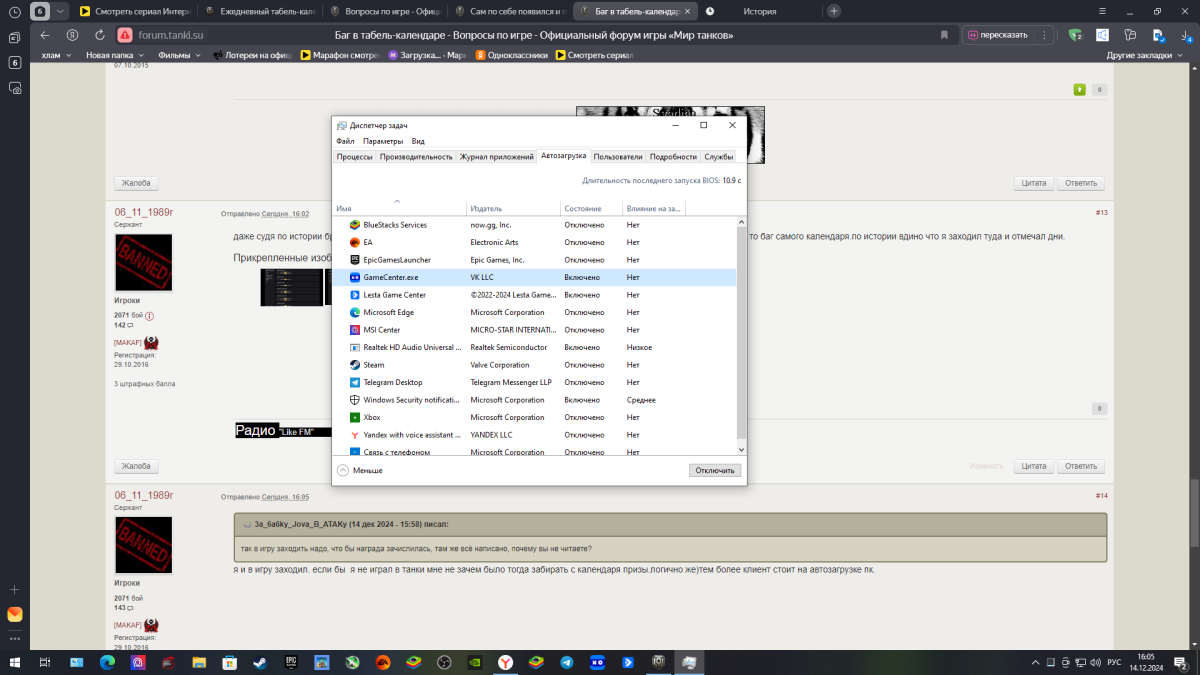The width and height of the screenshot is (1200, 675).
Task: Click the Жалоба button under the first post
Action: coord(136,184)
